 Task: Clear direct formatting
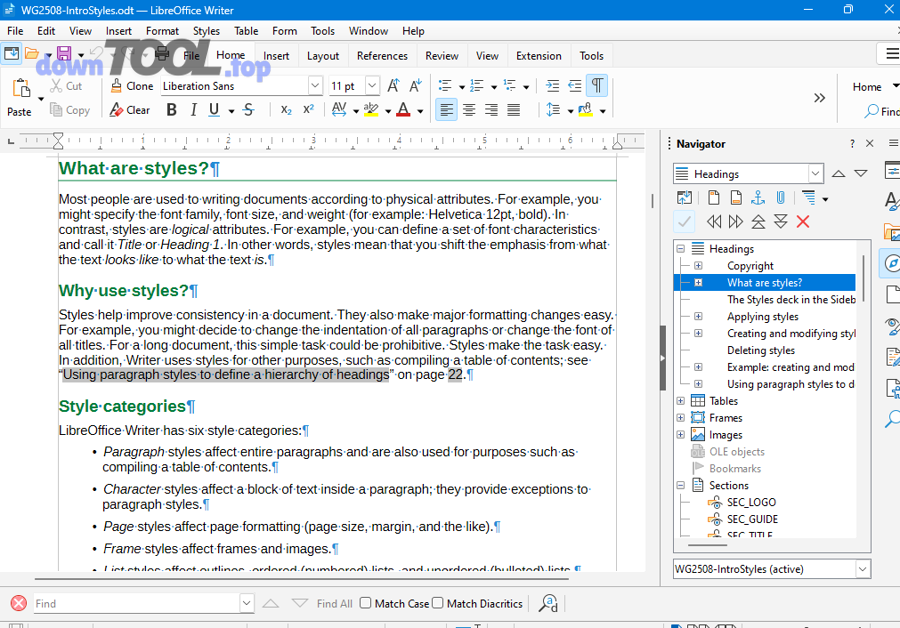pyautogui.click(x=130, y=110)
